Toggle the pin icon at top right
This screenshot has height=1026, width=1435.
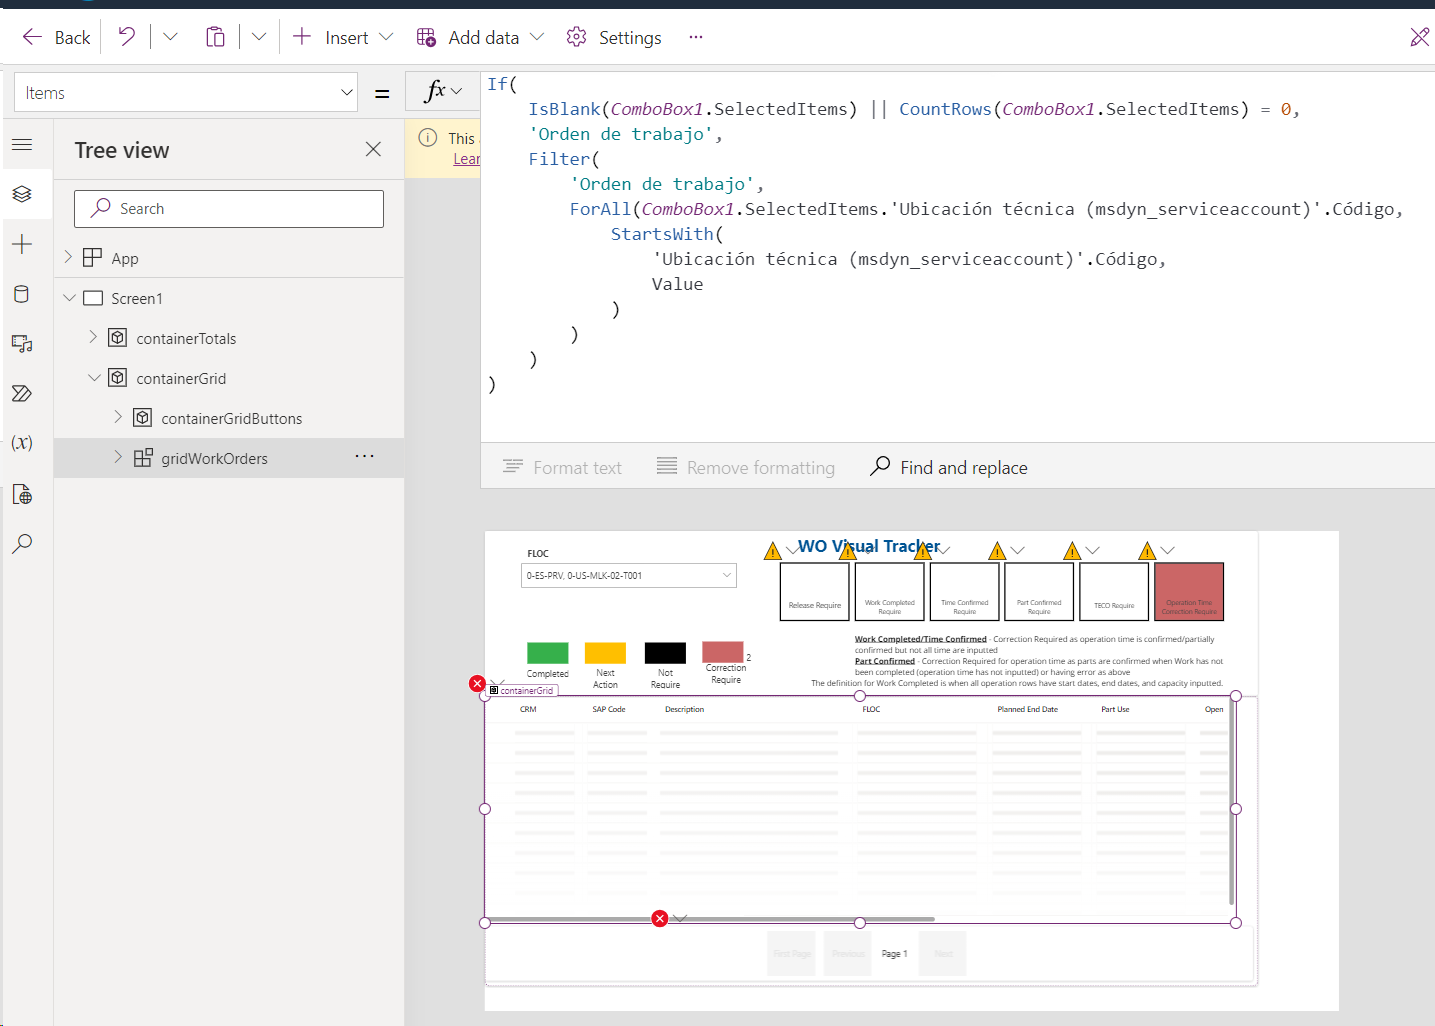coord(1419,36)
